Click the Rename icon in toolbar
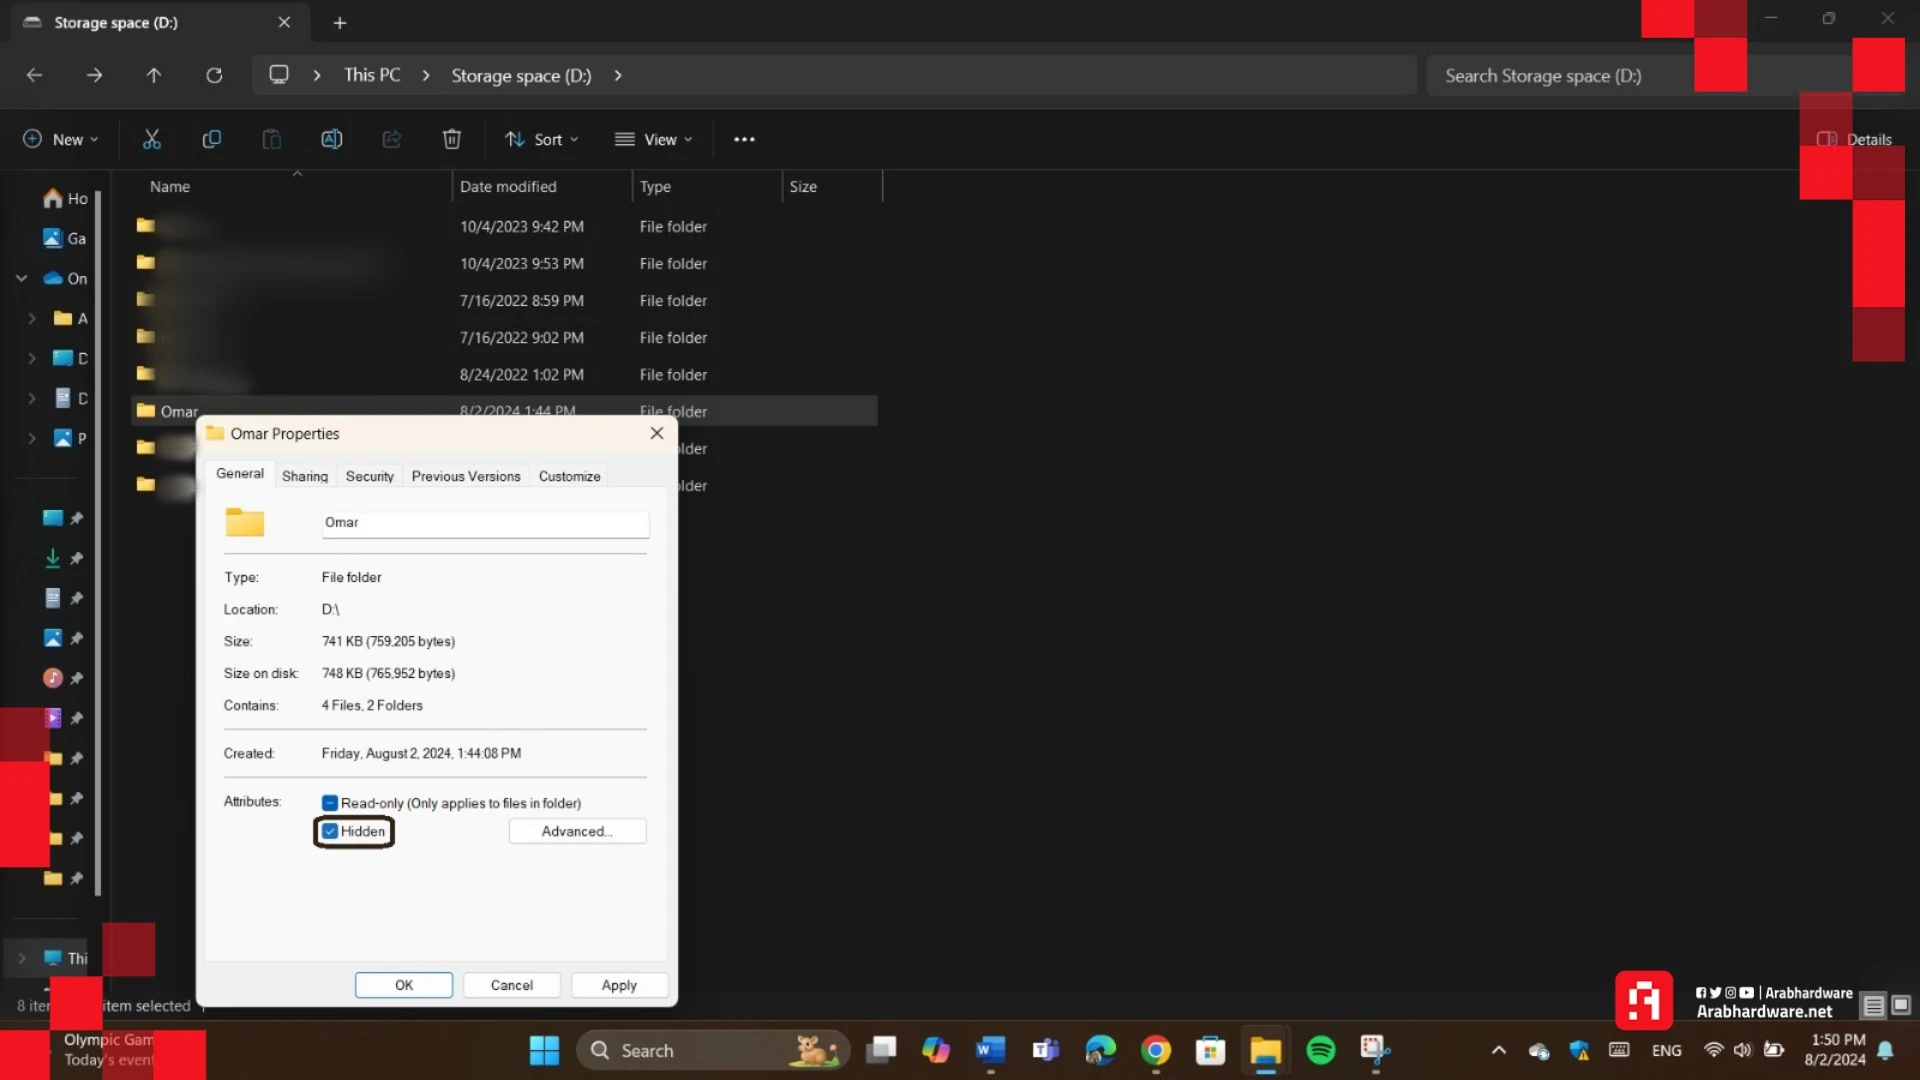Image resolution: width=1920 pixels, height=1080 pixels. click(331, 139)
